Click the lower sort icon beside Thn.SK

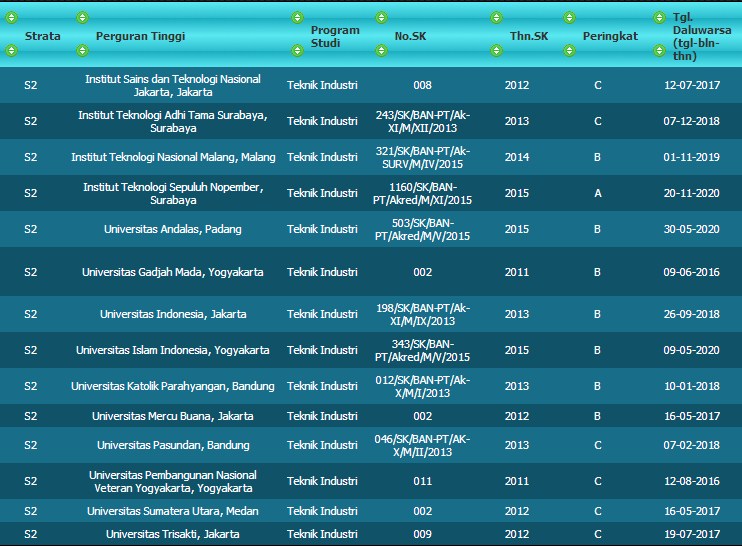click(496, 50)
